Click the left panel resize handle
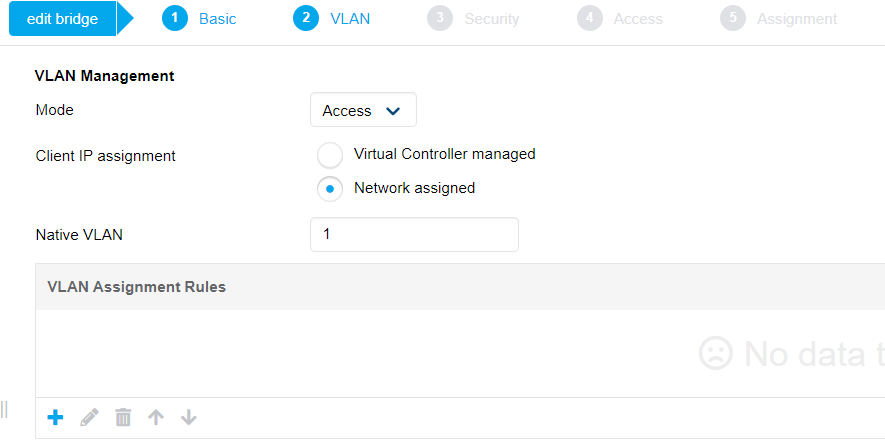Image resolution: width=885 pixels, height=445 pixels. click(4, 408)
